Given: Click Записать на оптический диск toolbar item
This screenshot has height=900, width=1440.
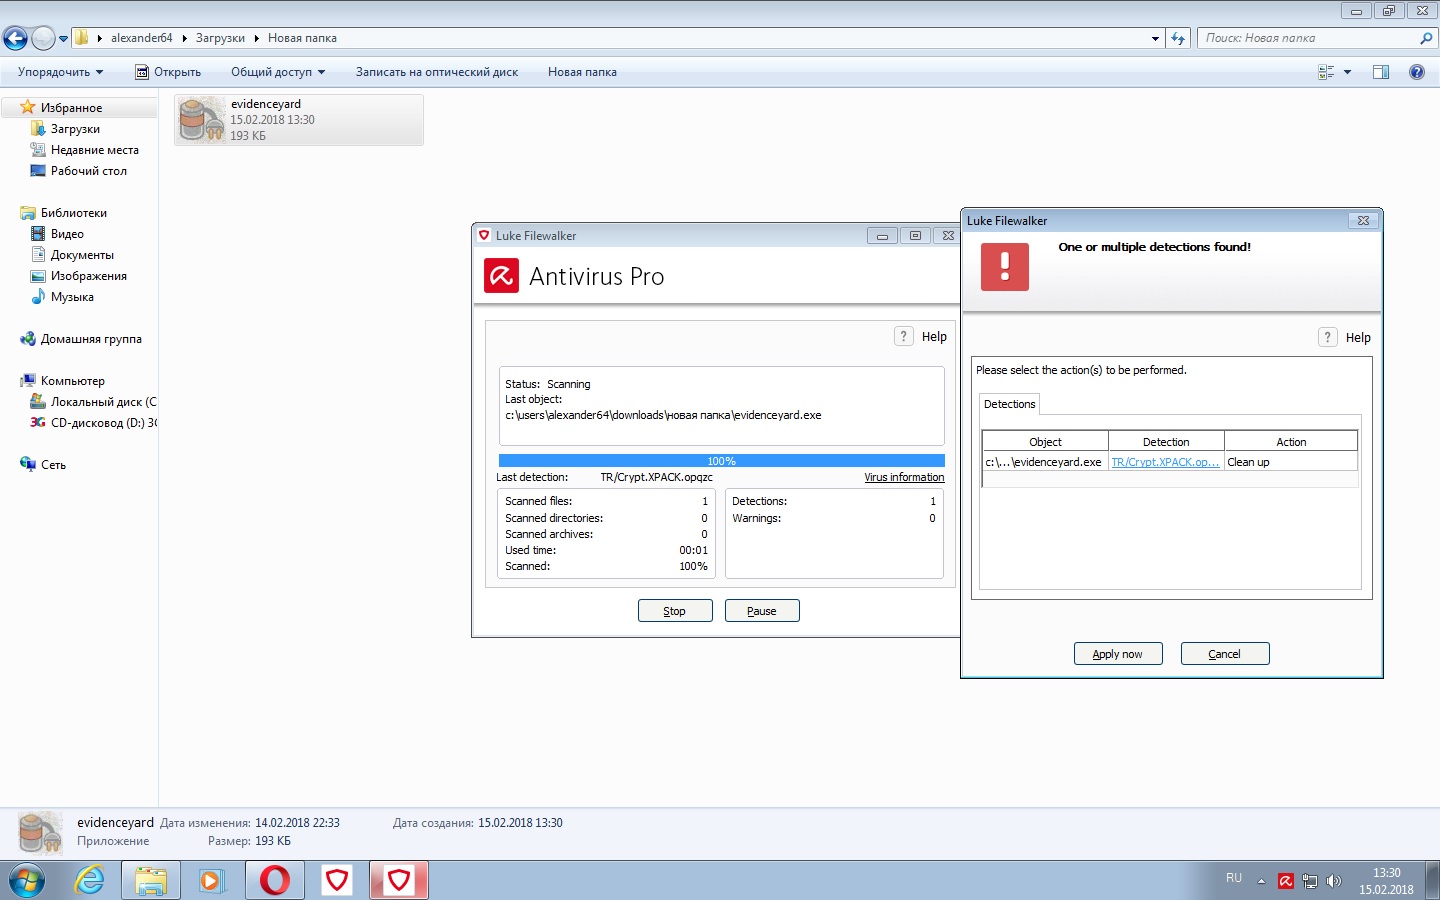Looking at the screenshot, I should tap(436, 72).
